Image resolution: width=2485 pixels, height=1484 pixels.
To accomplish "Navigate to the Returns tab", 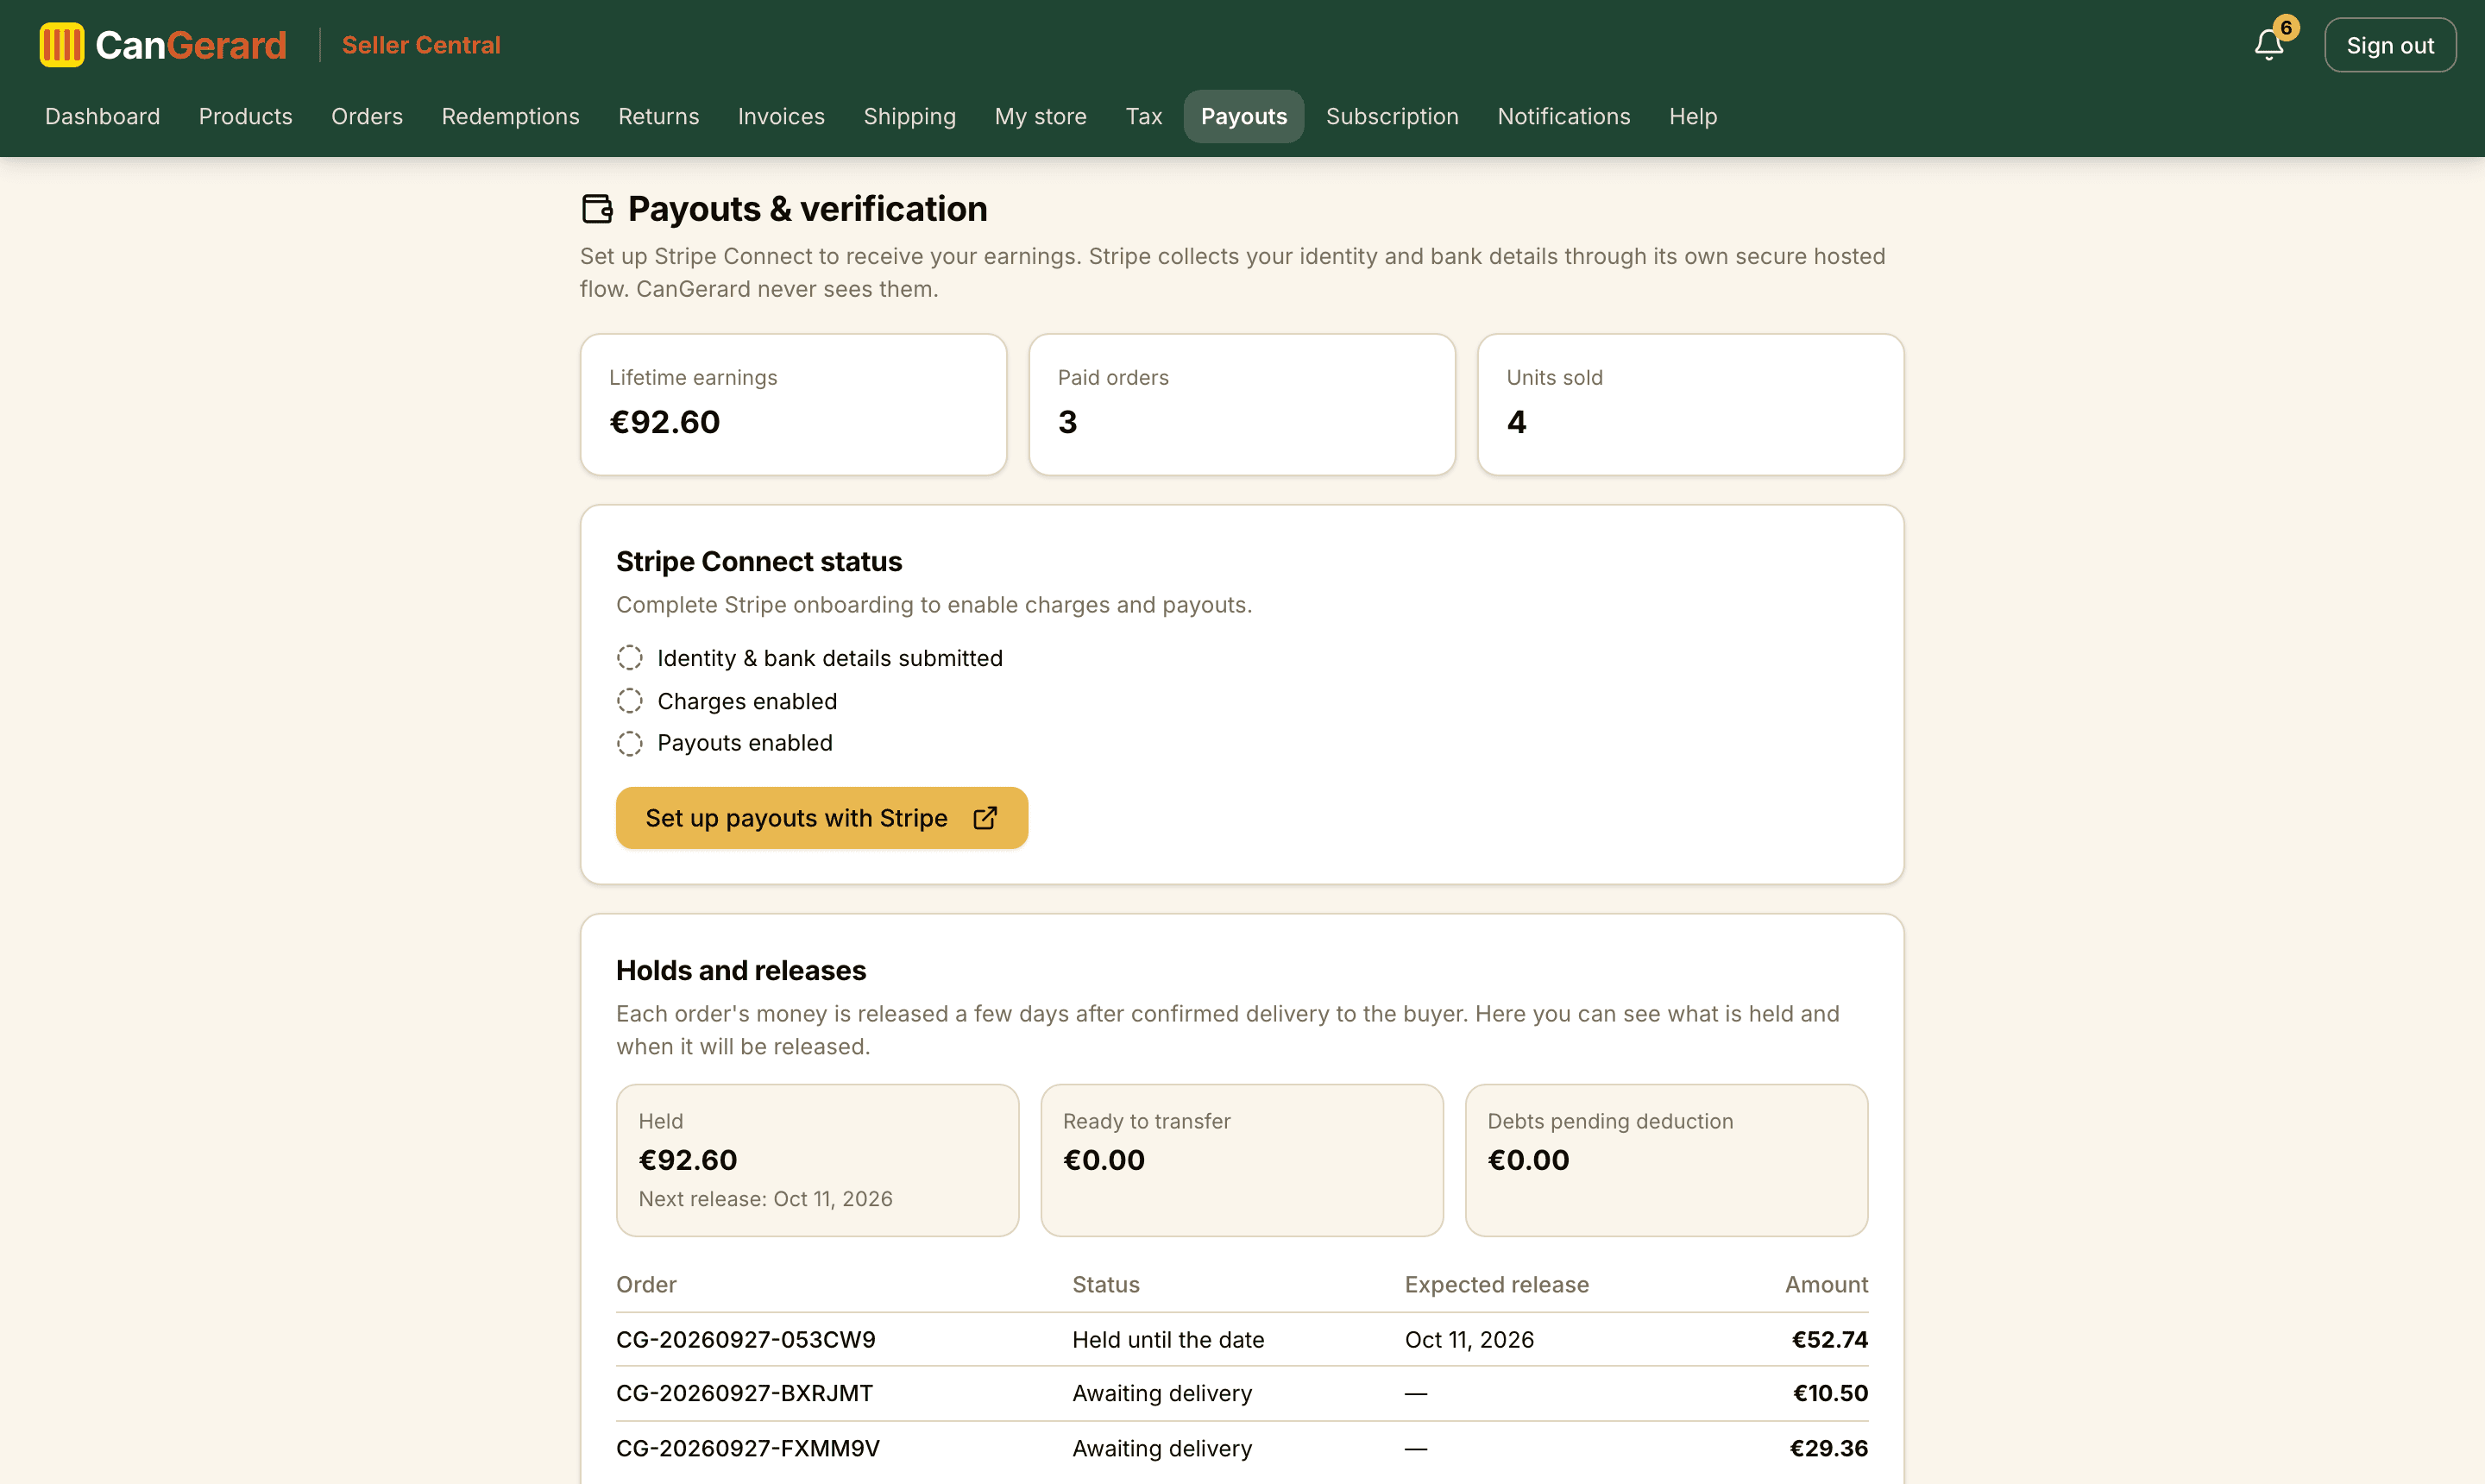I will point(659,116).
